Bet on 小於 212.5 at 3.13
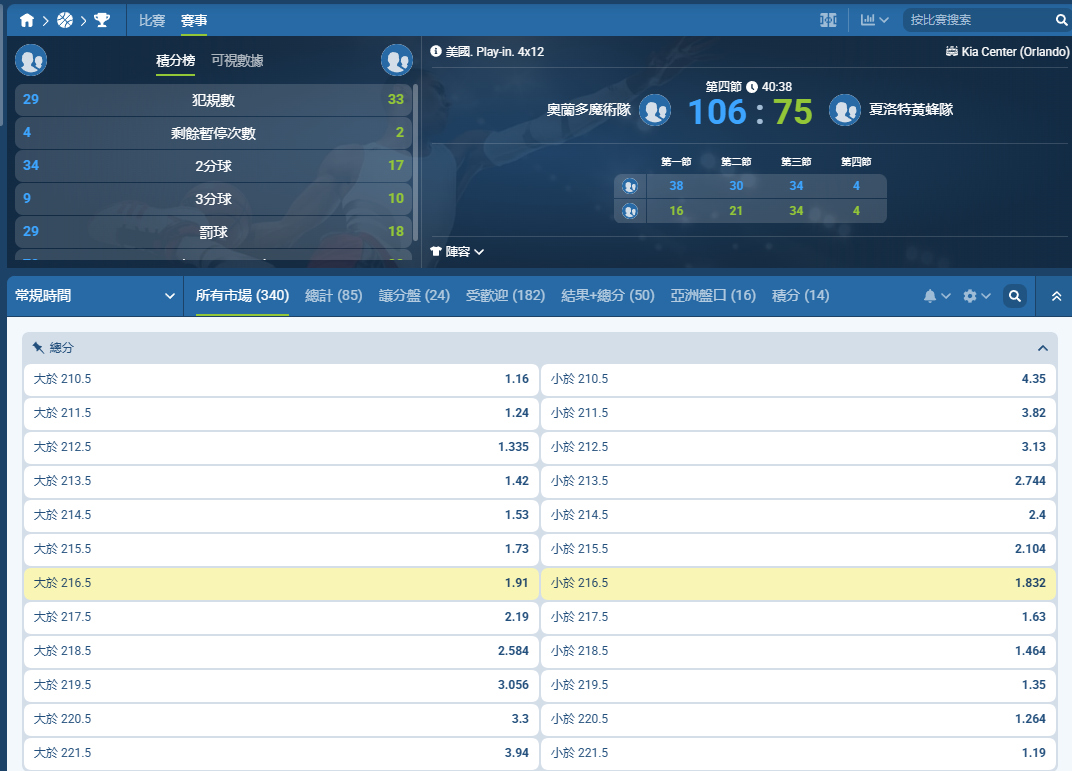This screenshot has height=771, width=1072. tap(798, 447)
